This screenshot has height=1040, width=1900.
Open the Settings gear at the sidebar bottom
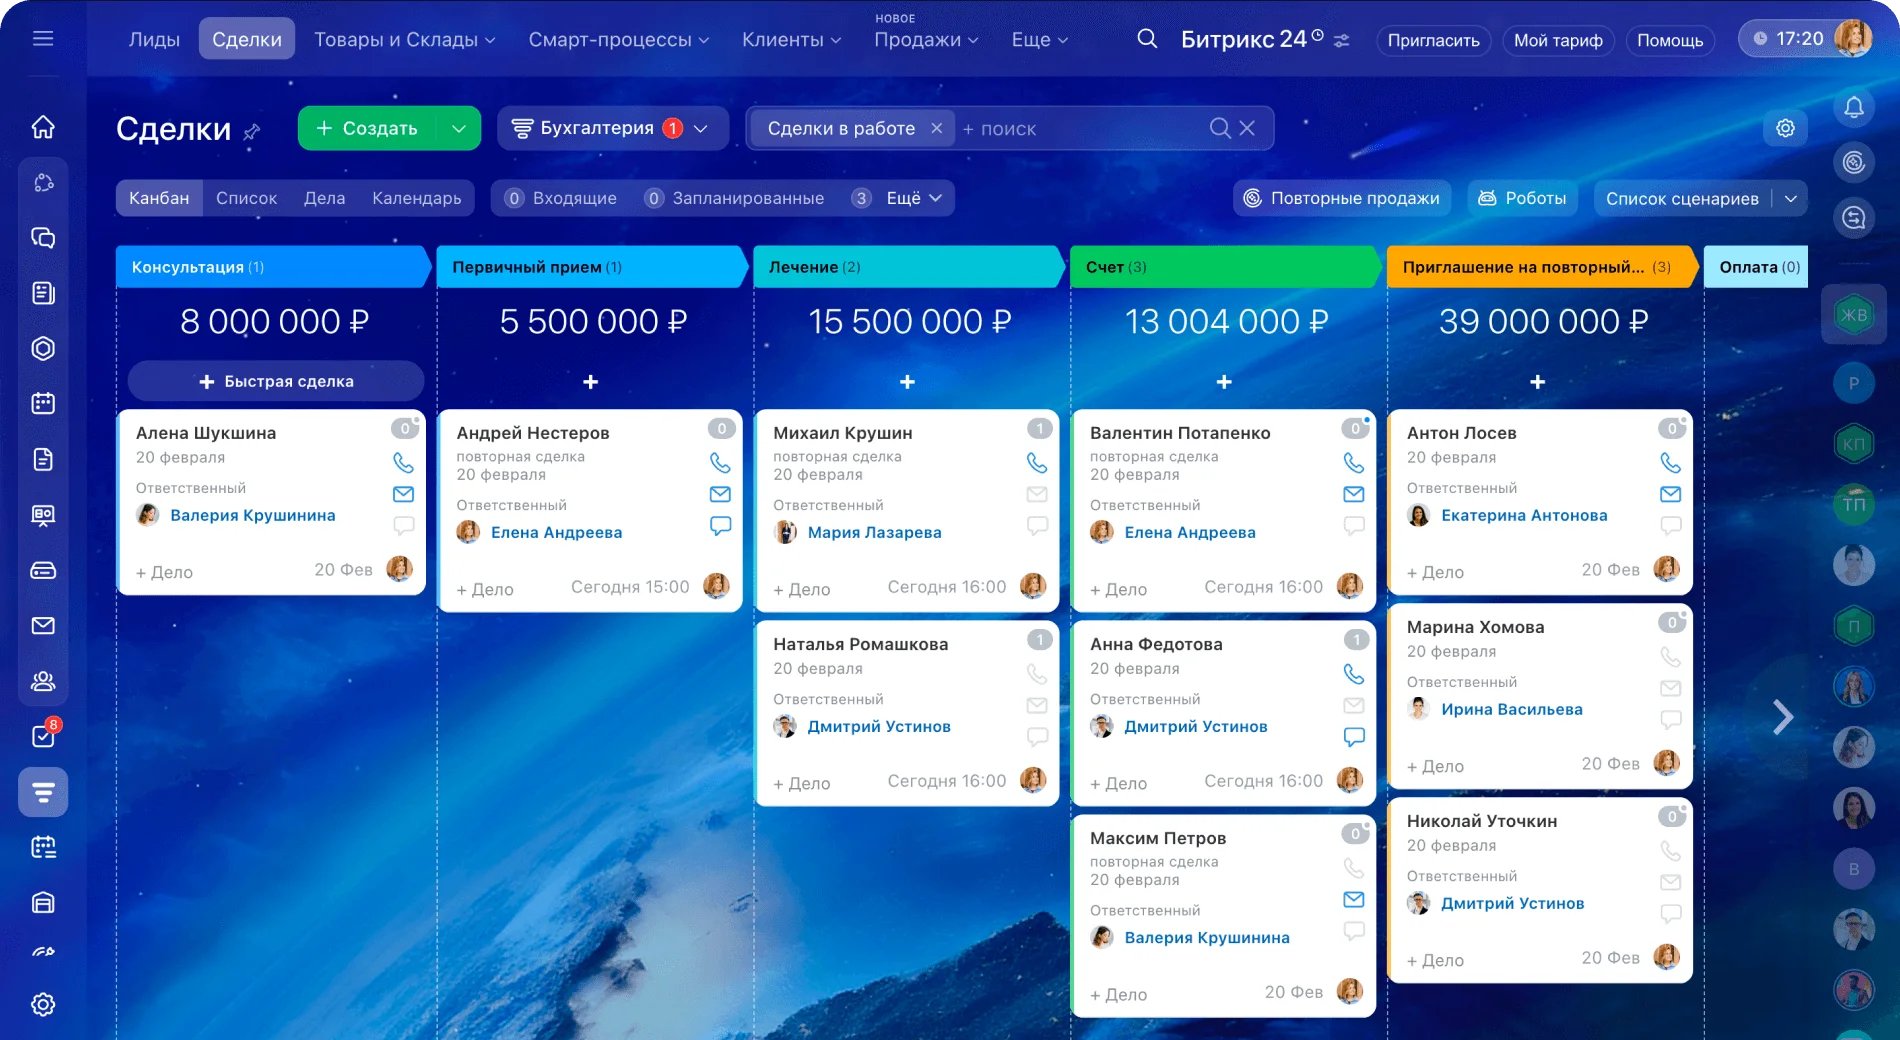tap(42, 1004)
